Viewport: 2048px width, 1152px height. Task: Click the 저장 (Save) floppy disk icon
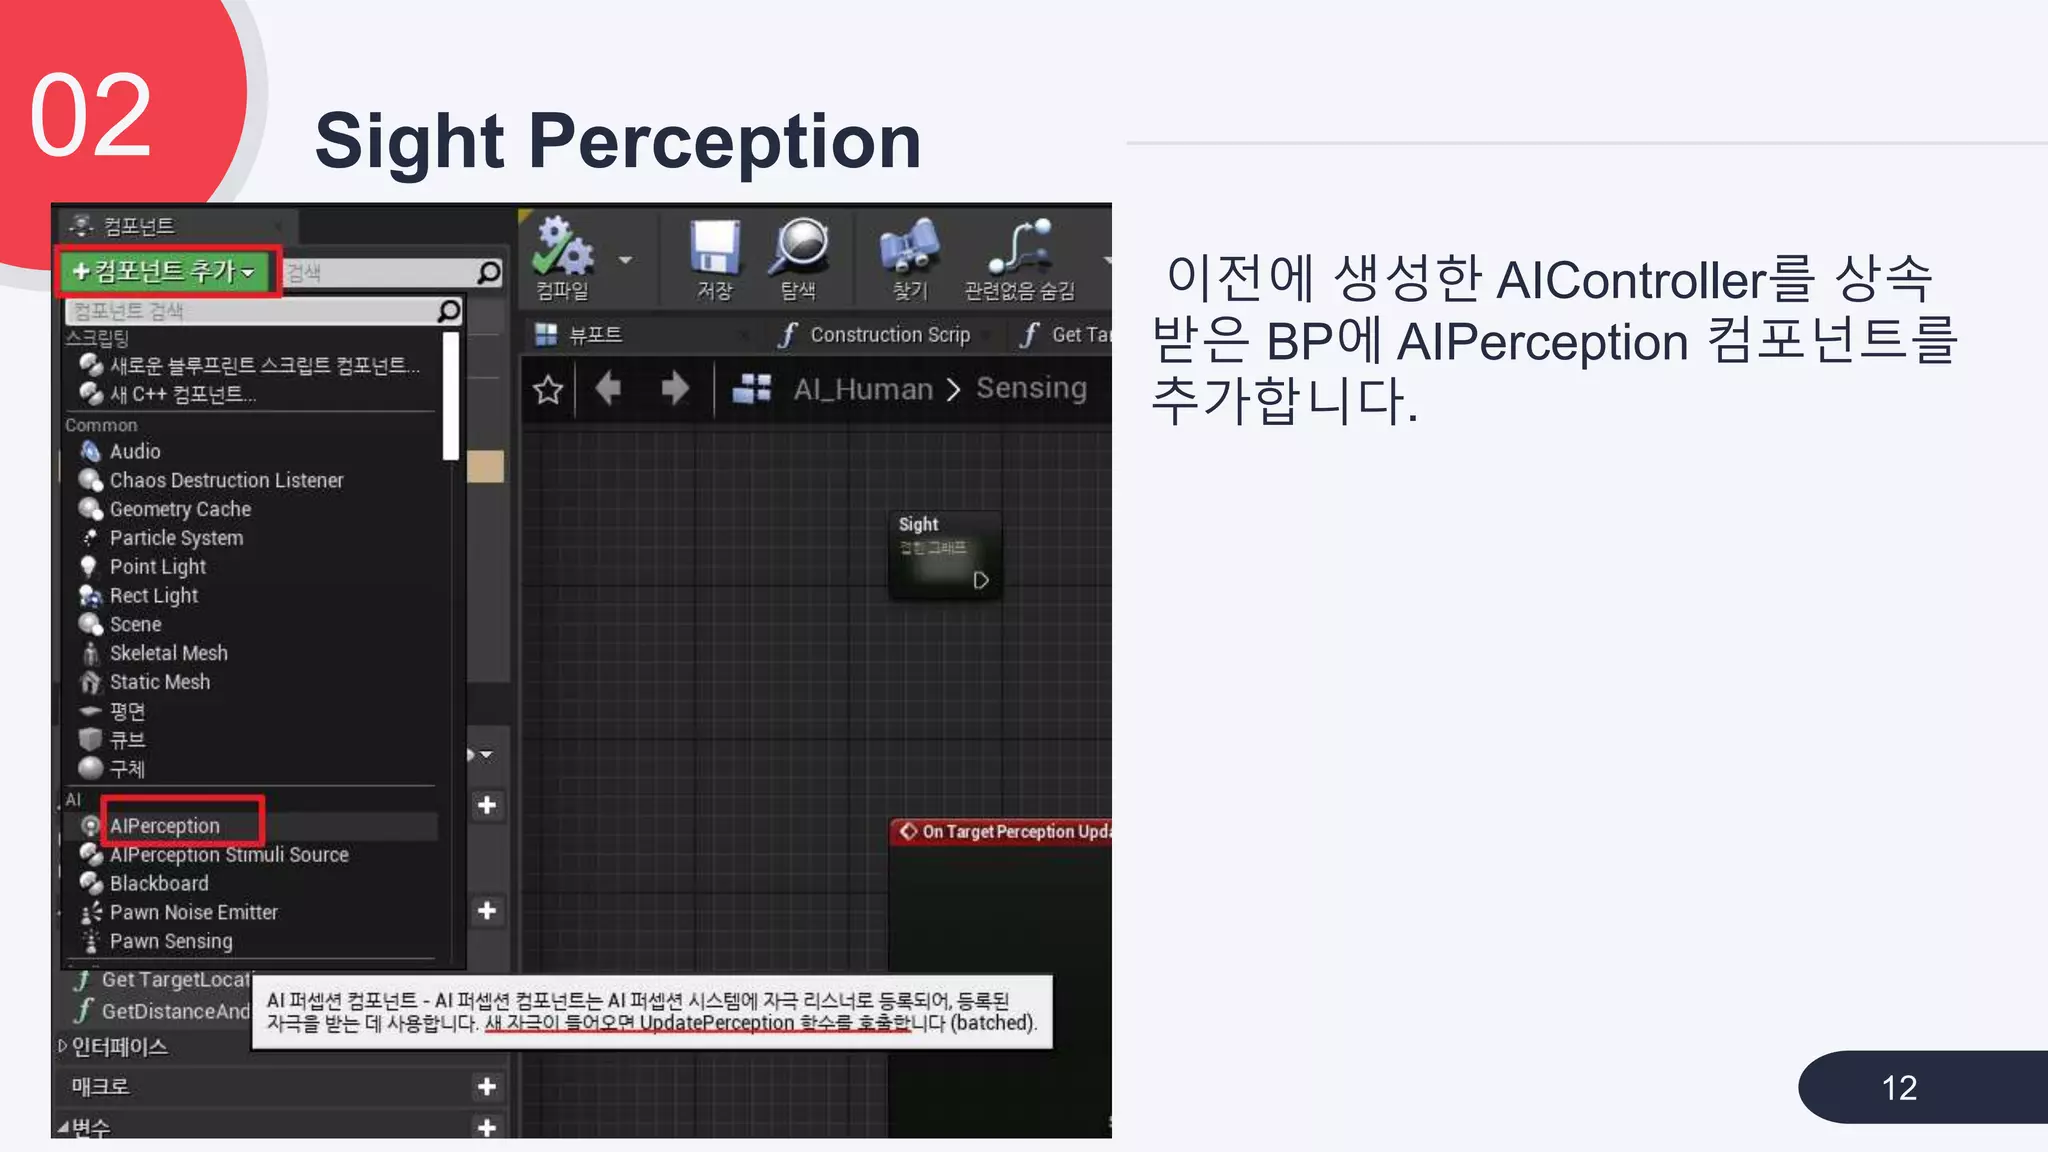click(x=715, y=247)
